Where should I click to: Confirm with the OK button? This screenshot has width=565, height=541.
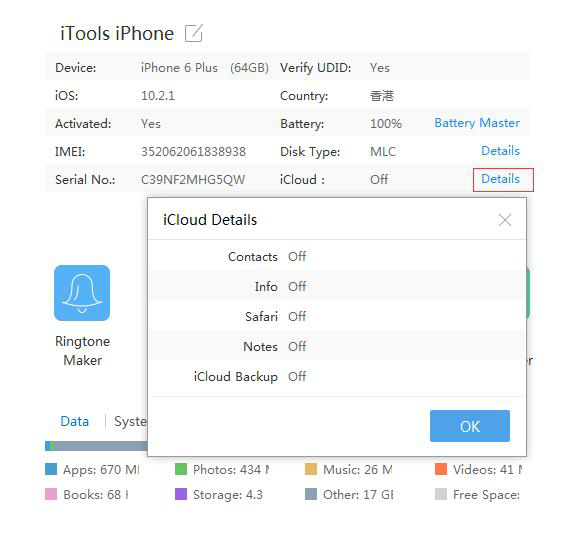tap(470, 426)
